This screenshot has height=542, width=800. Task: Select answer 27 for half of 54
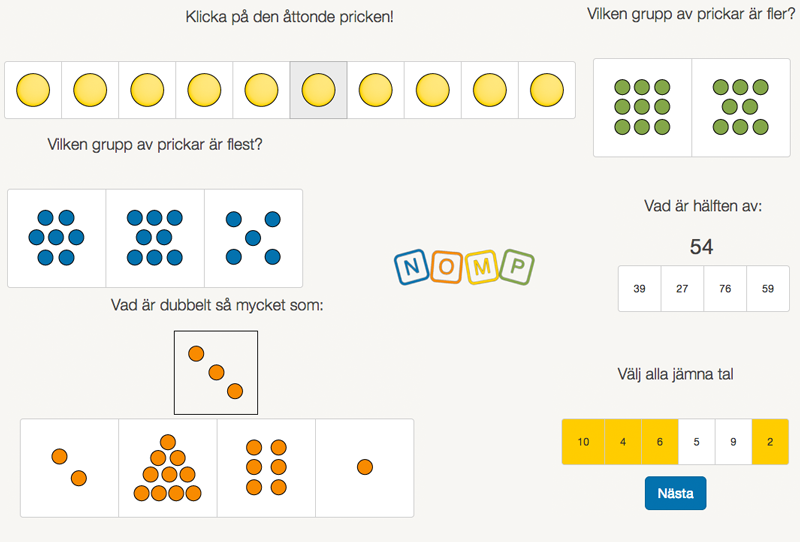(x=682, y=289)
